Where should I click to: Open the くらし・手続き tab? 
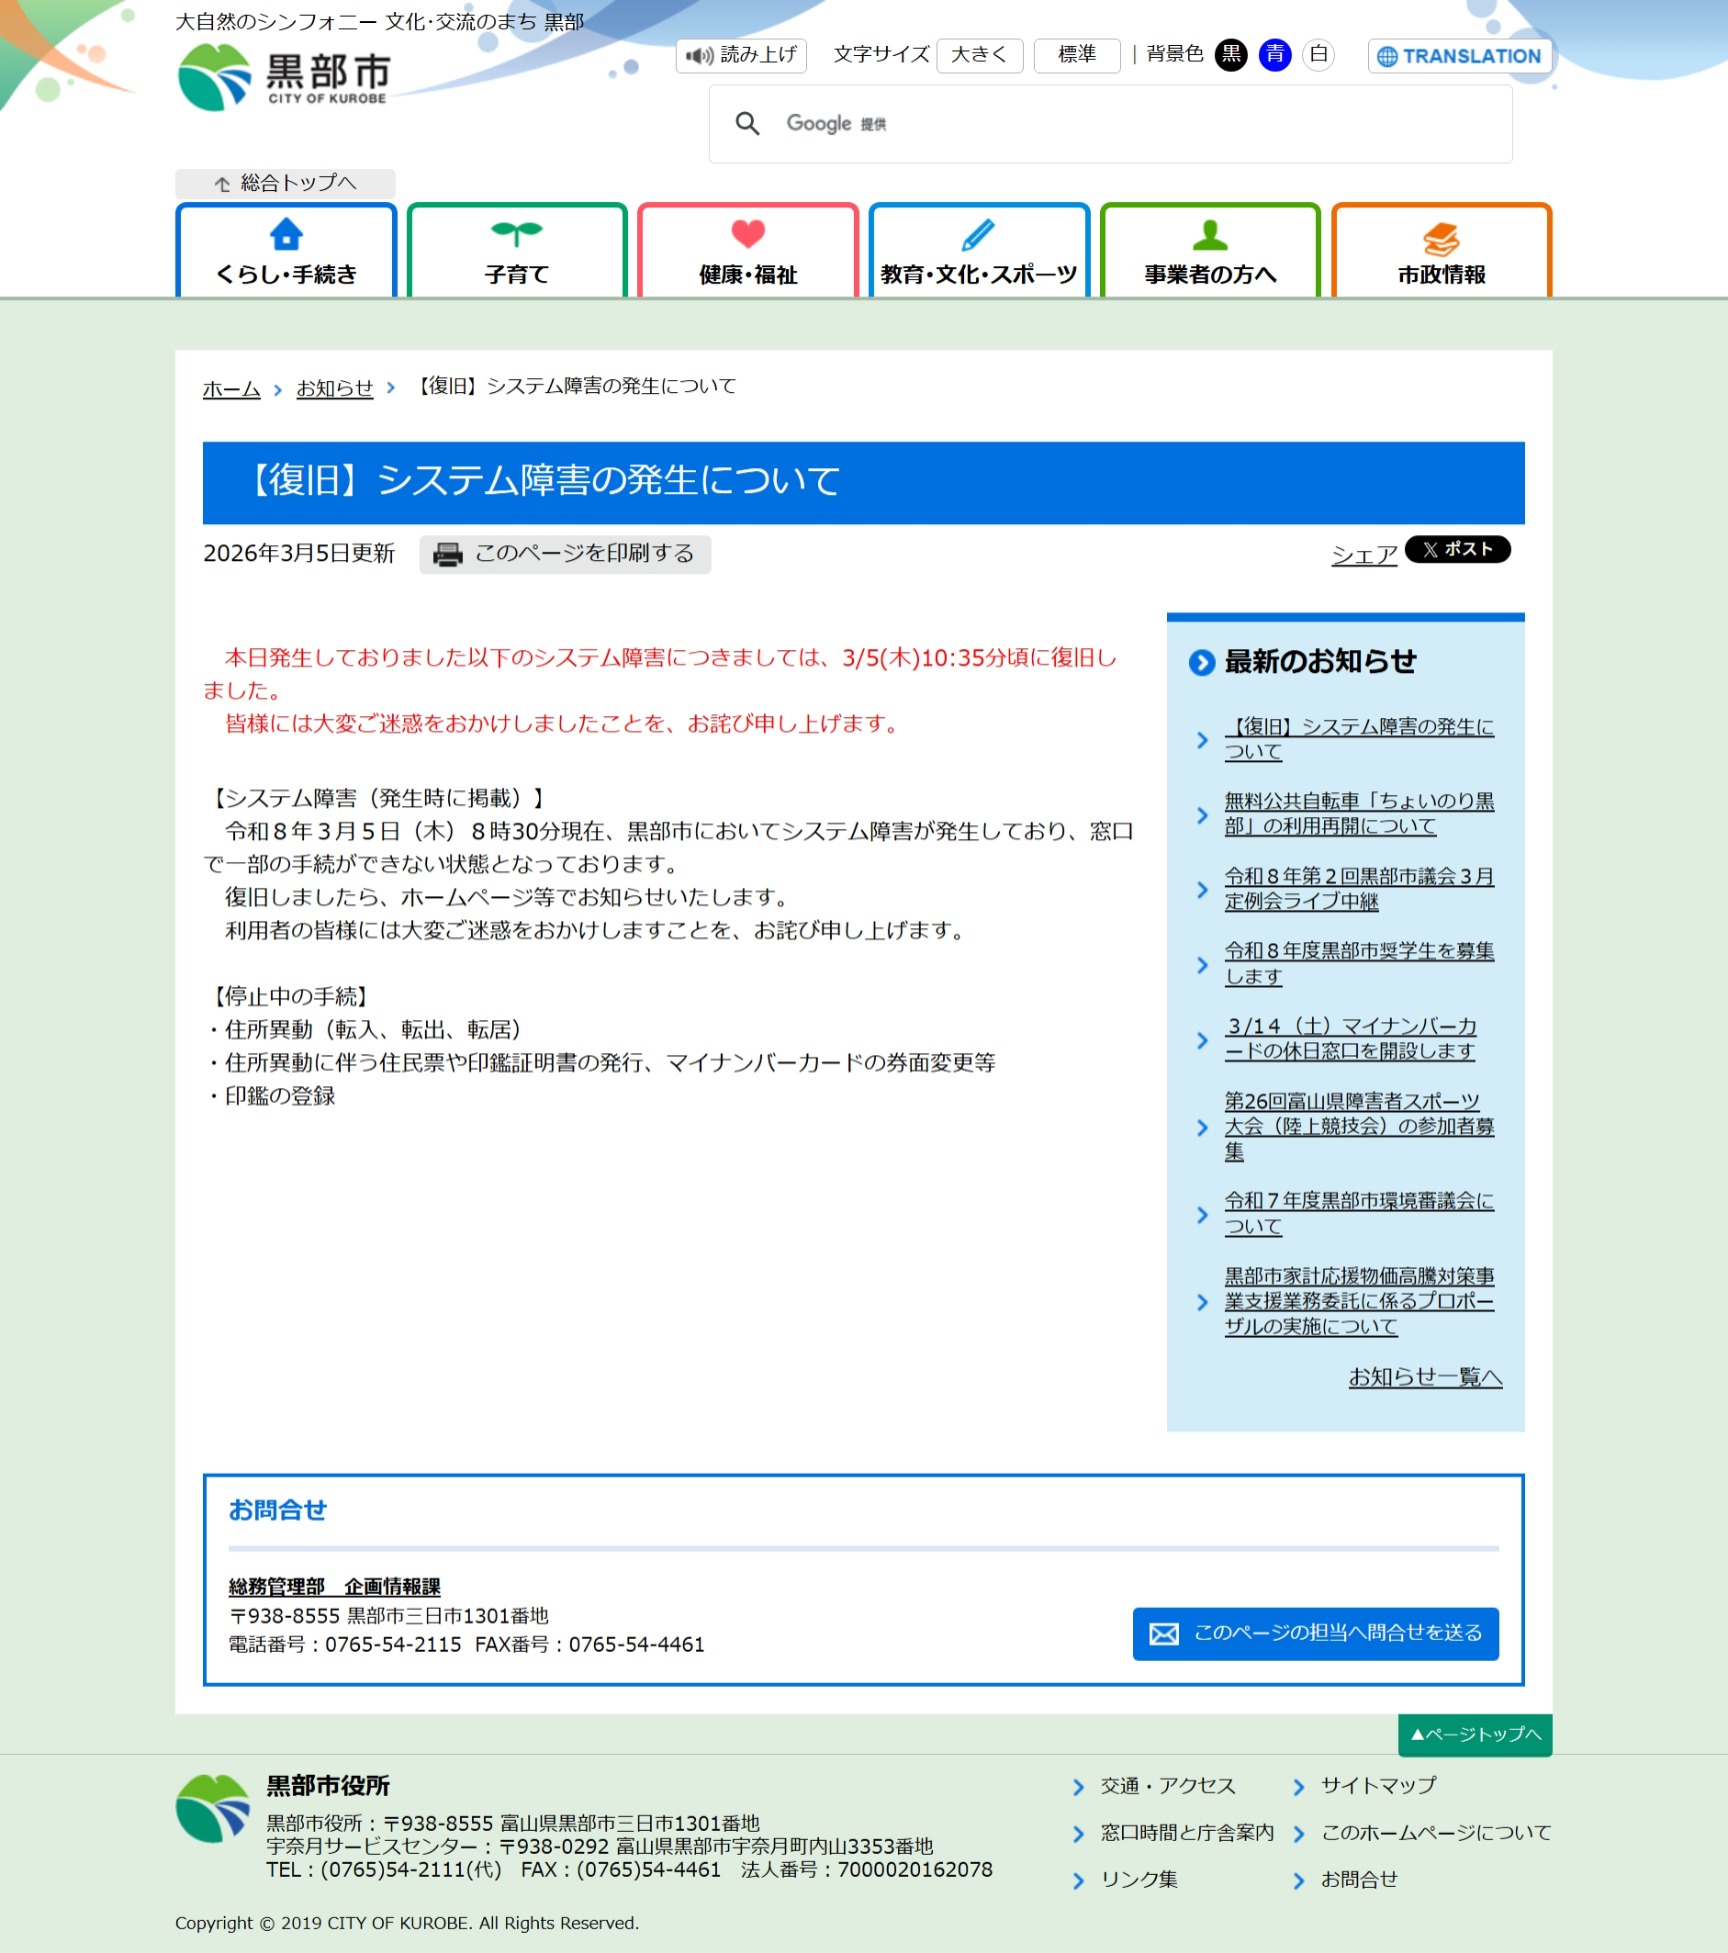(x=286, y=252)
